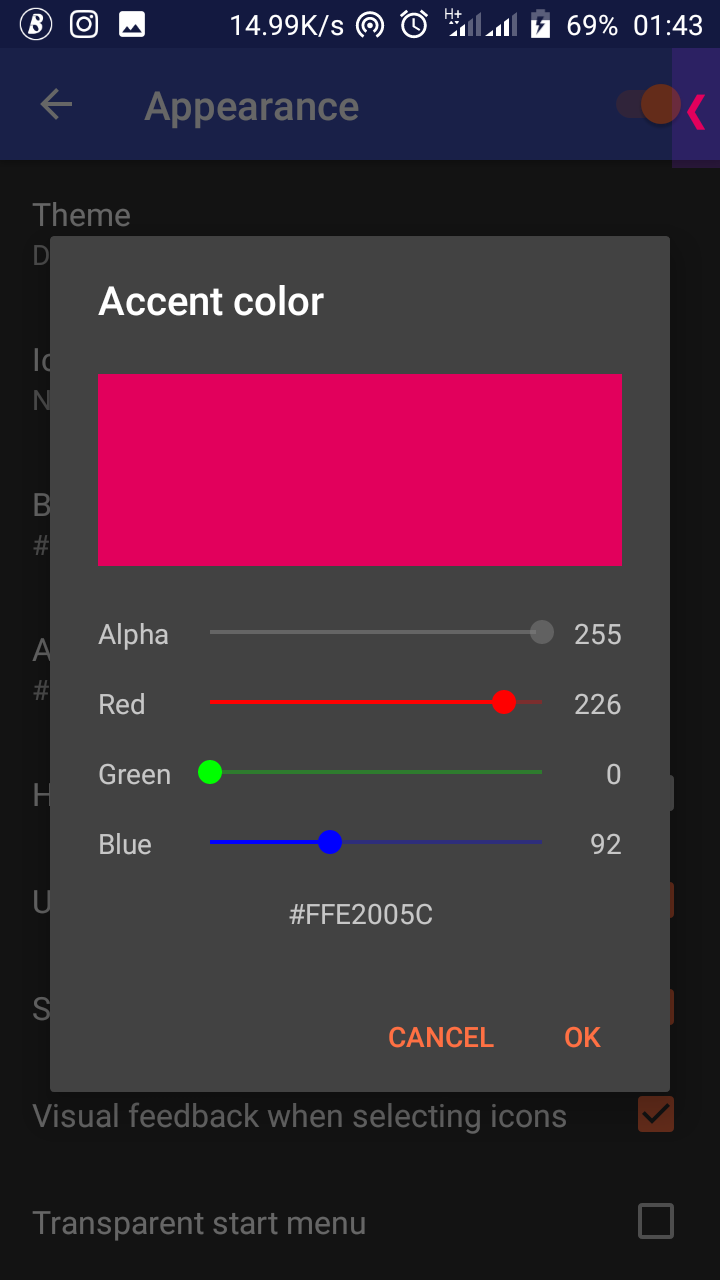Click the Green slider thumb
720x1280 pixels.
pyautogui.click(x=210, y=772)
